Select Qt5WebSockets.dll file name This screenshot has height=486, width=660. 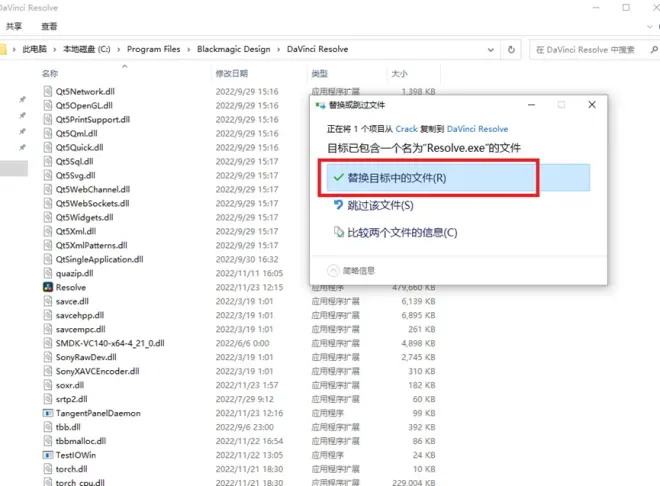pyautogui.click(x=92, y=203)
